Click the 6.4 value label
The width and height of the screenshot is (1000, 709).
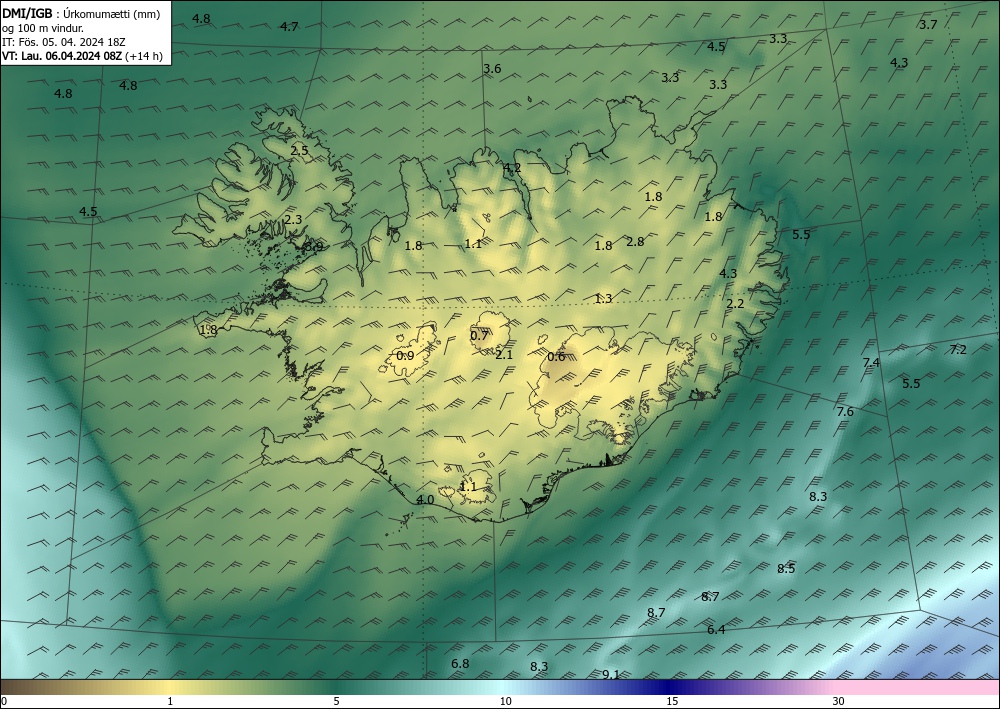(716, 630)
